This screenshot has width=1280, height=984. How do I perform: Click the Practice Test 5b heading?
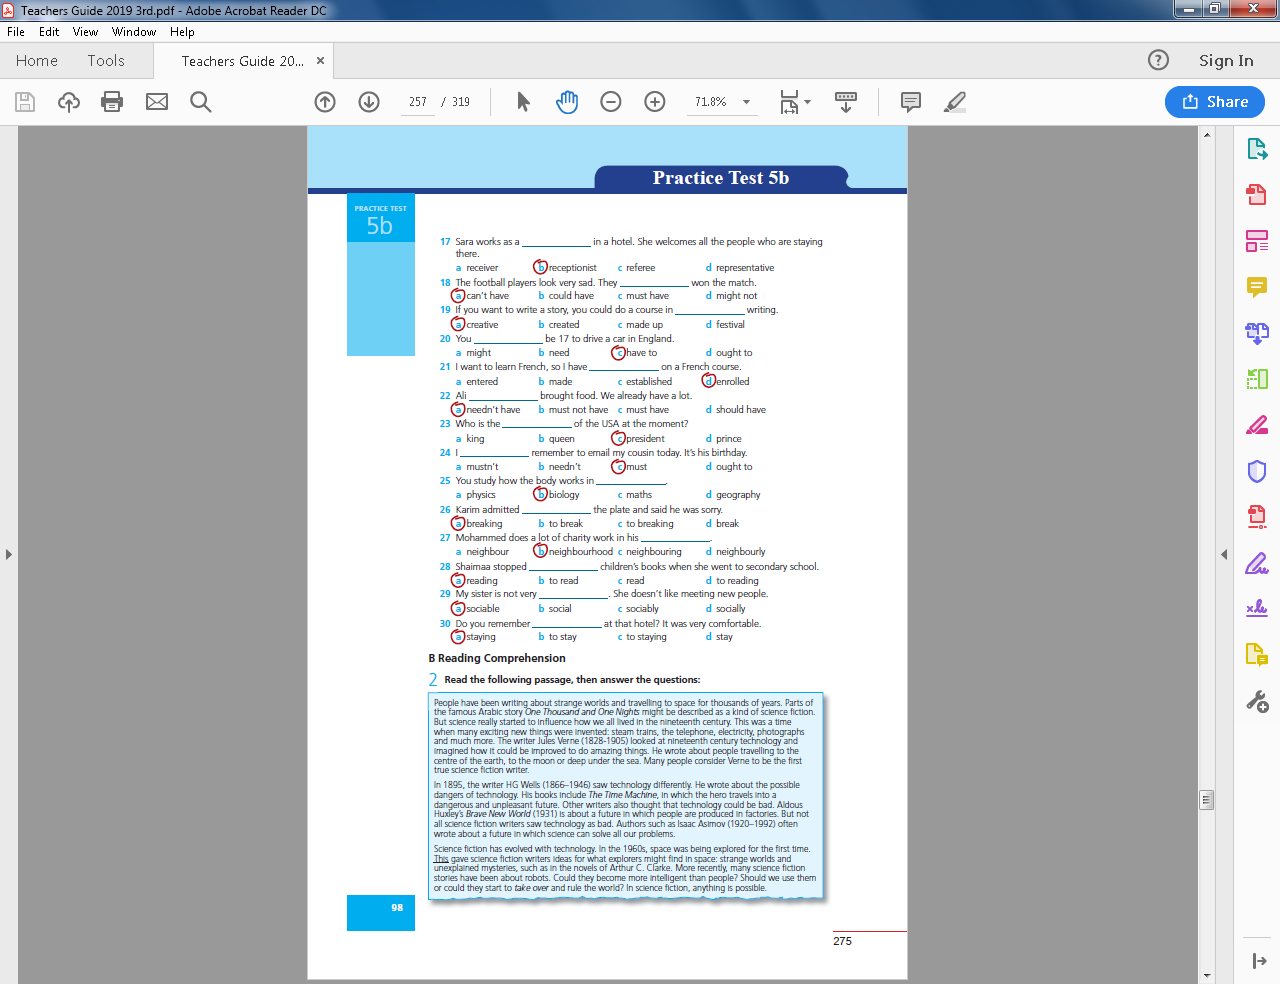click(721, 178)
